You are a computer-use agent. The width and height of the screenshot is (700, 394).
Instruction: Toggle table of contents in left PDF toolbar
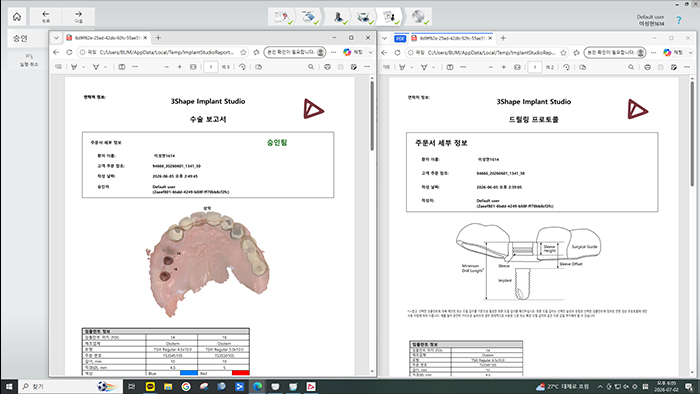(58, 67)
